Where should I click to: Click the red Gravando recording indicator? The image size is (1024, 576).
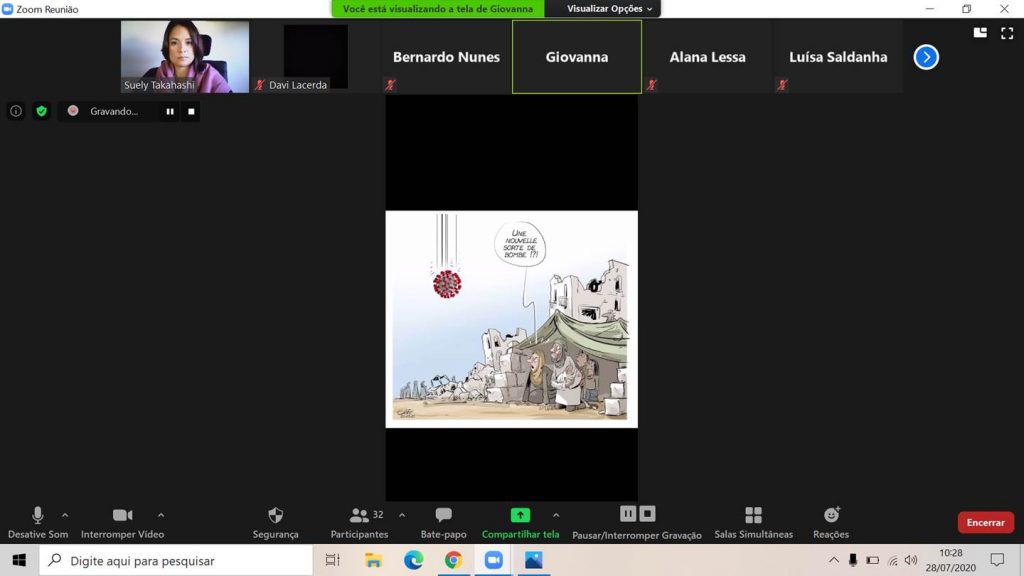click(73, 111)
